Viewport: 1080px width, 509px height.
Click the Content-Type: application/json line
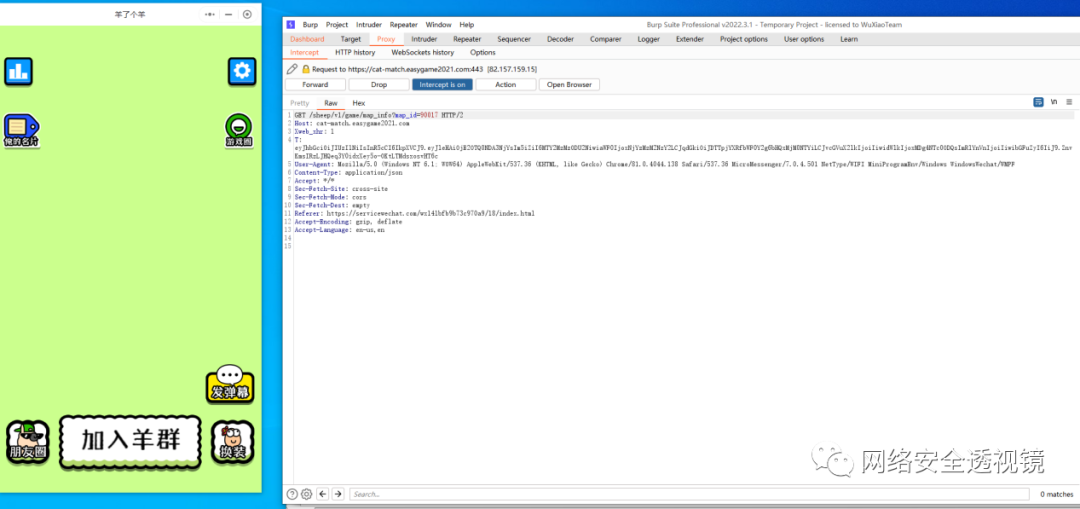pyautogui.click(x=348, y=173)
